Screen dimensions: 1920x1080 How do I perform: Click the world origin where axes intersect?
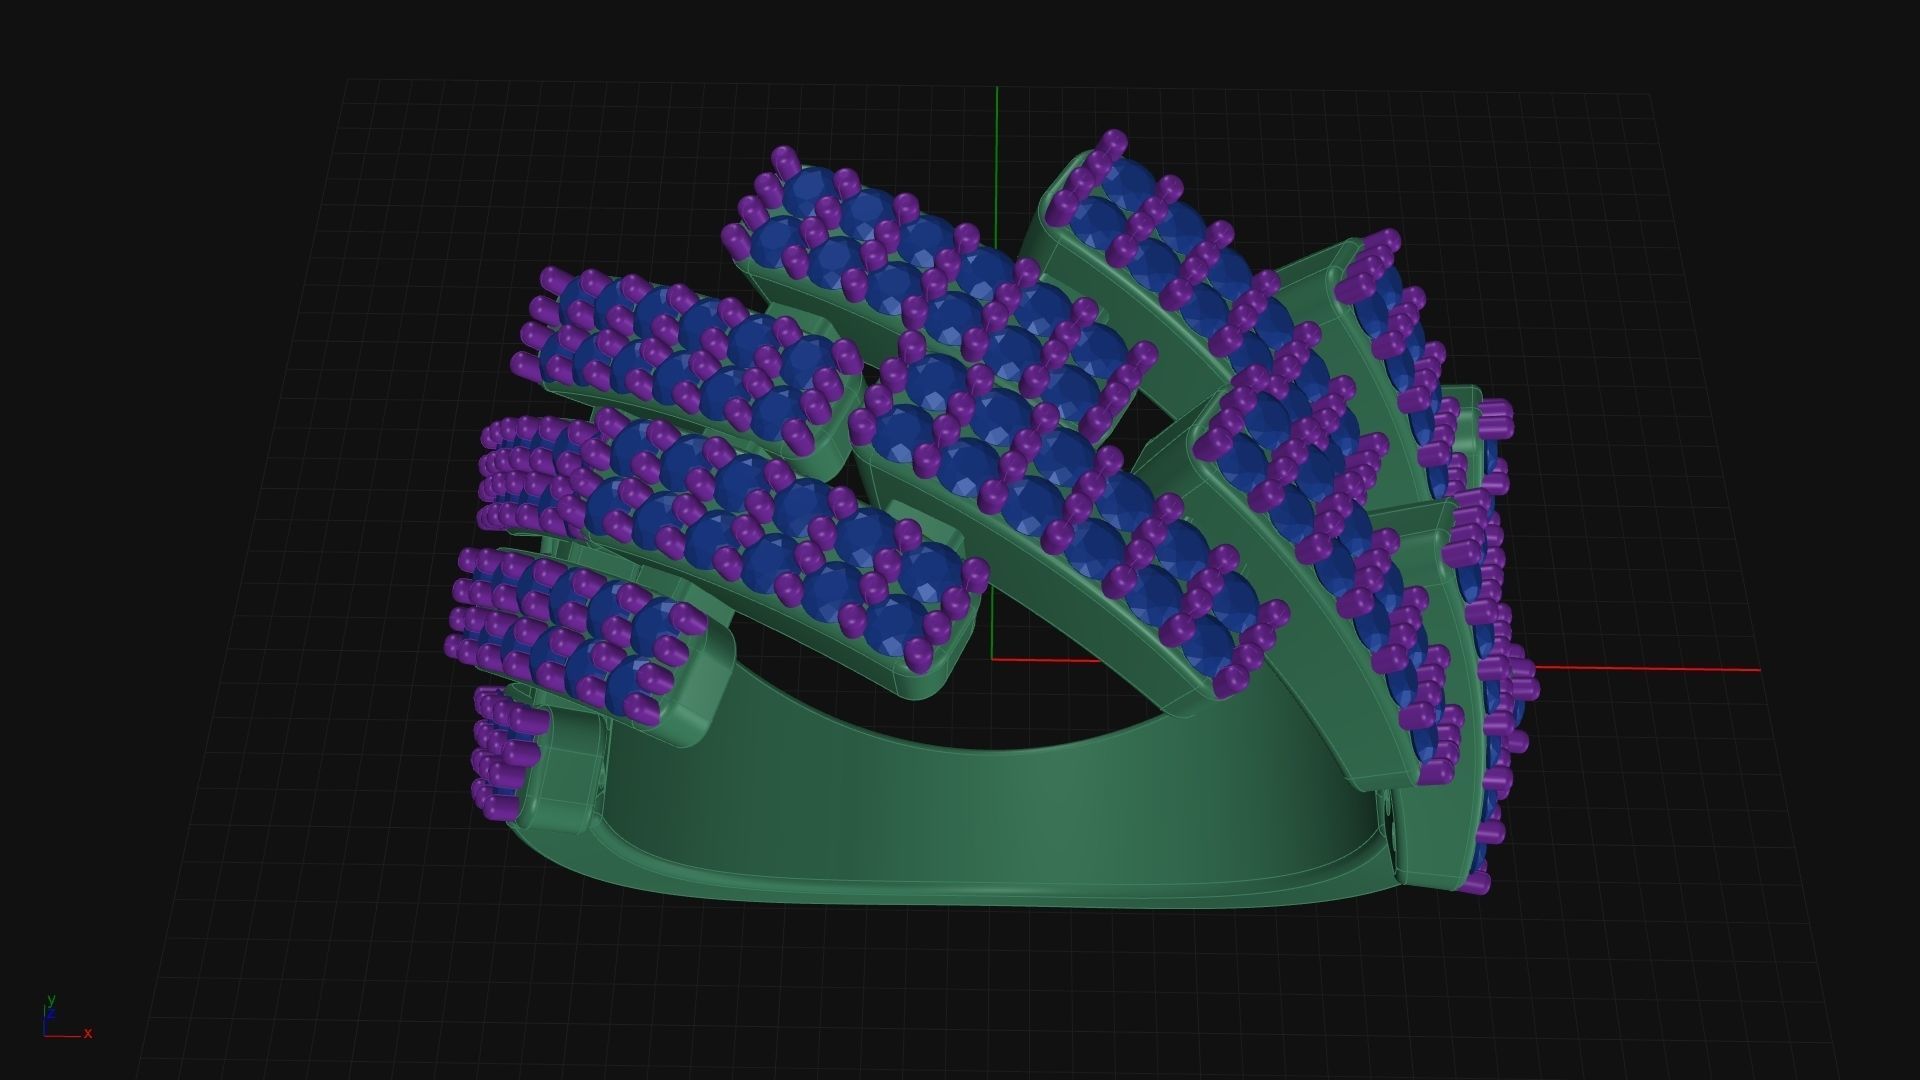pyautogui.click(x=993, y=659)
